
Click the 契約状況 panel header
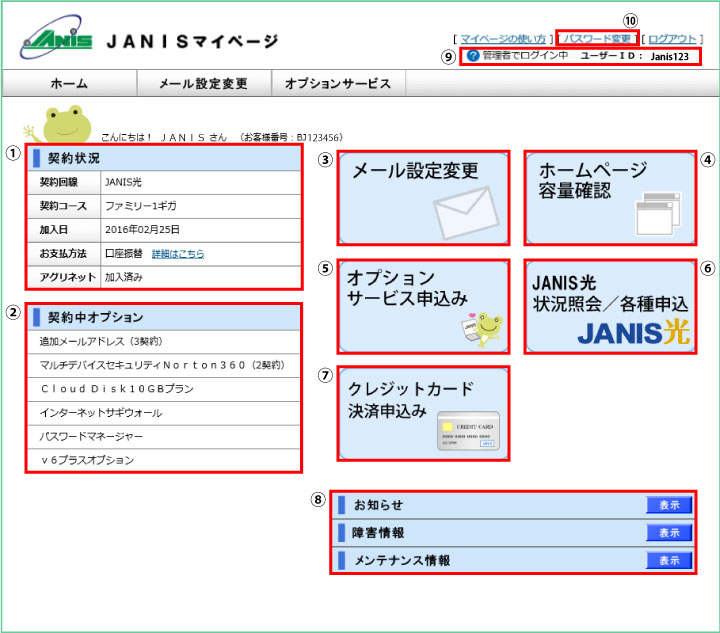tap(164, 158)
